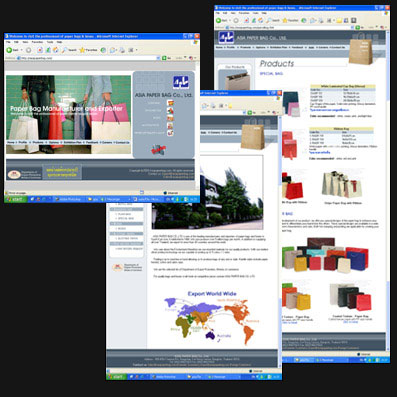Click Refresh icon in left browser toolbar
397x397 pixels.
point(48,50)
